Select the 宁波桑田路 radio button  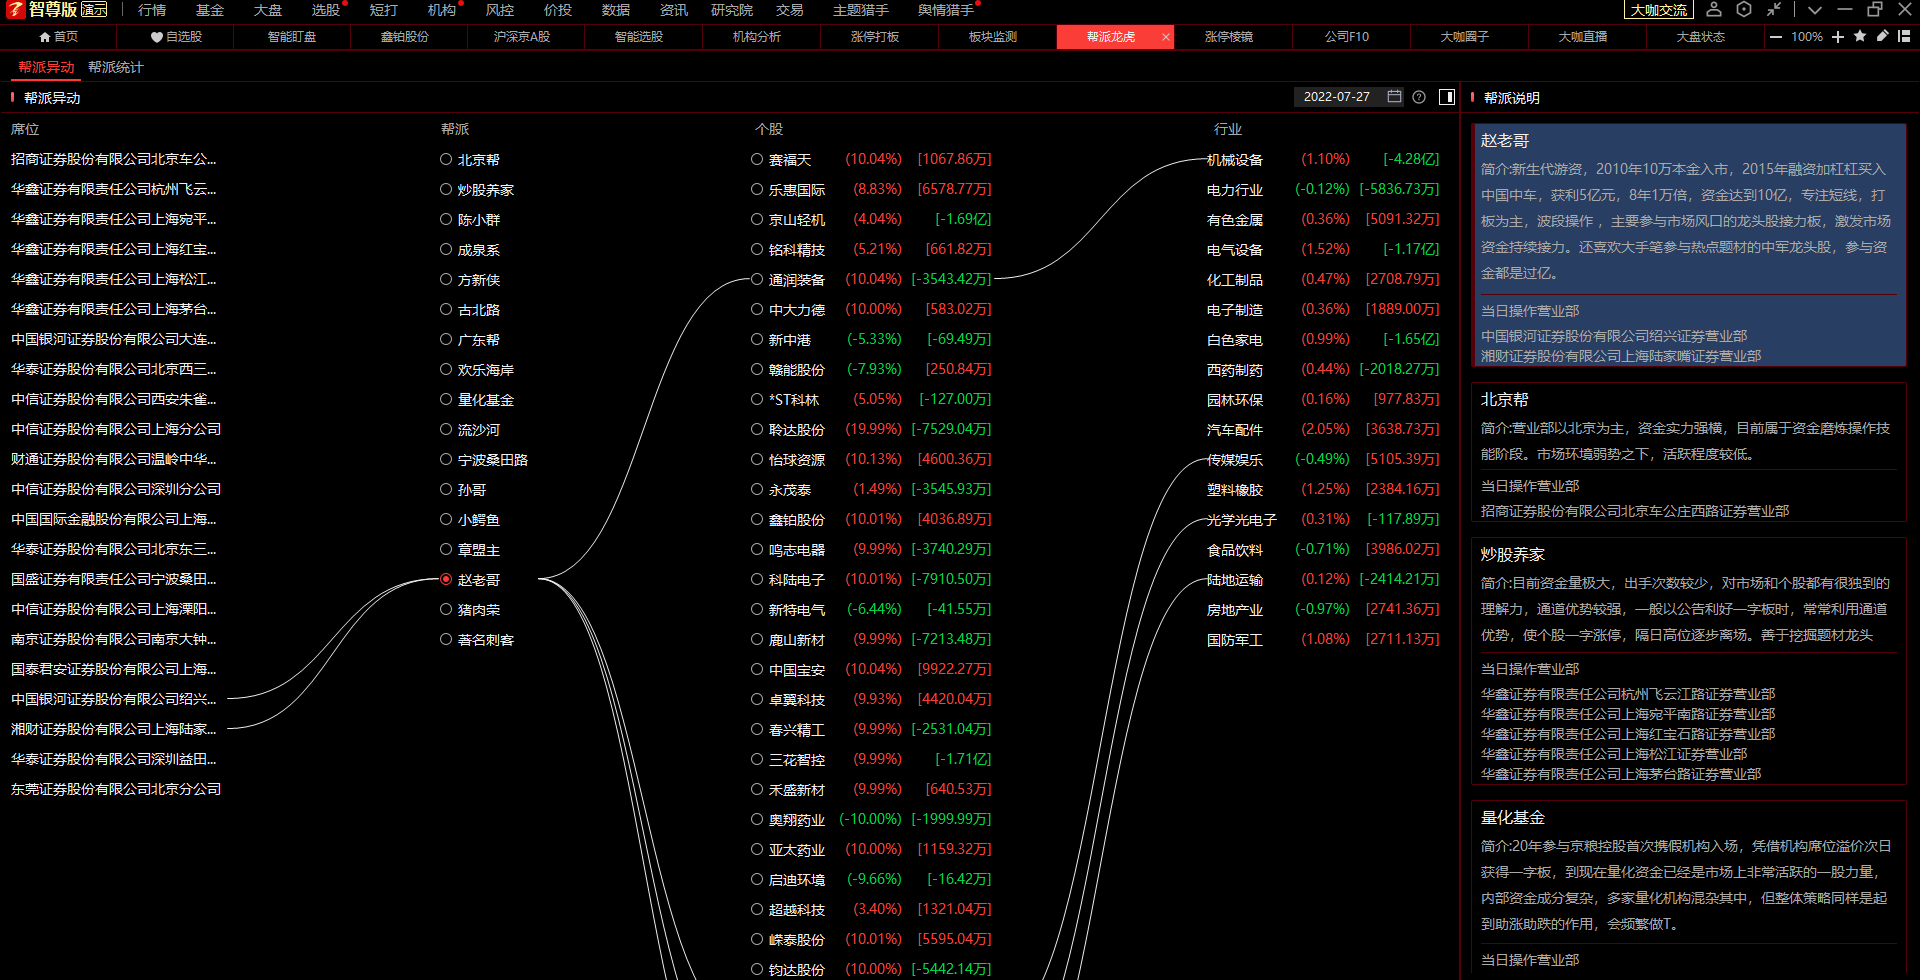click(x=446, y=459)
